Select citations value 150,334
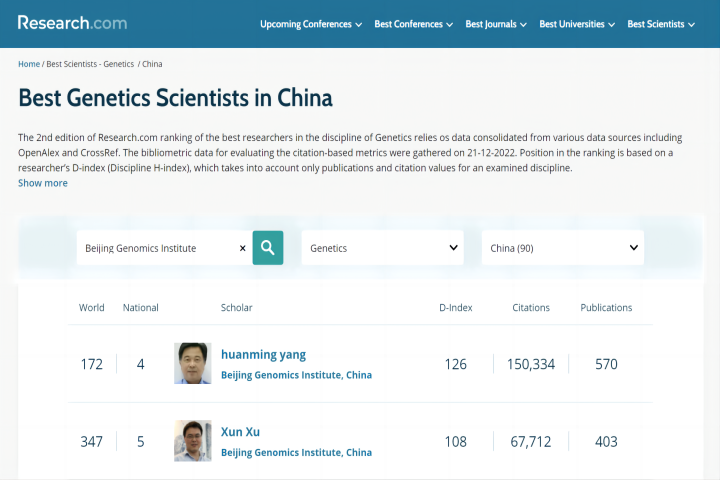Screen dimensions: 720x480 point(531,364)
